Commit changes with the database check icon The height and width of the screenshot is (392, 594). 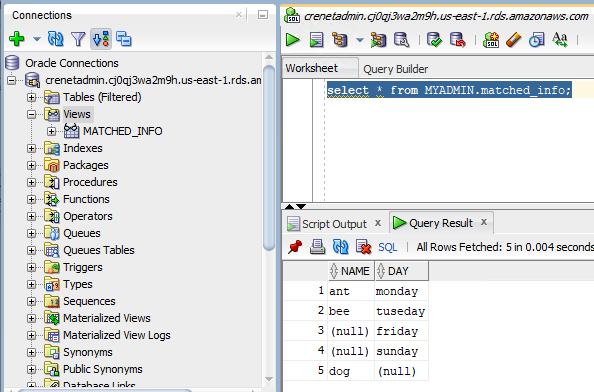click(434, 39)
